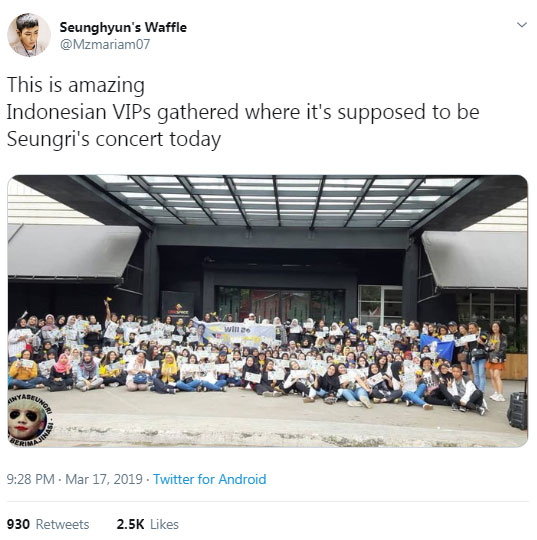Click the words Seungri's concert today
The image size is (537, 540).
[114, 139]
